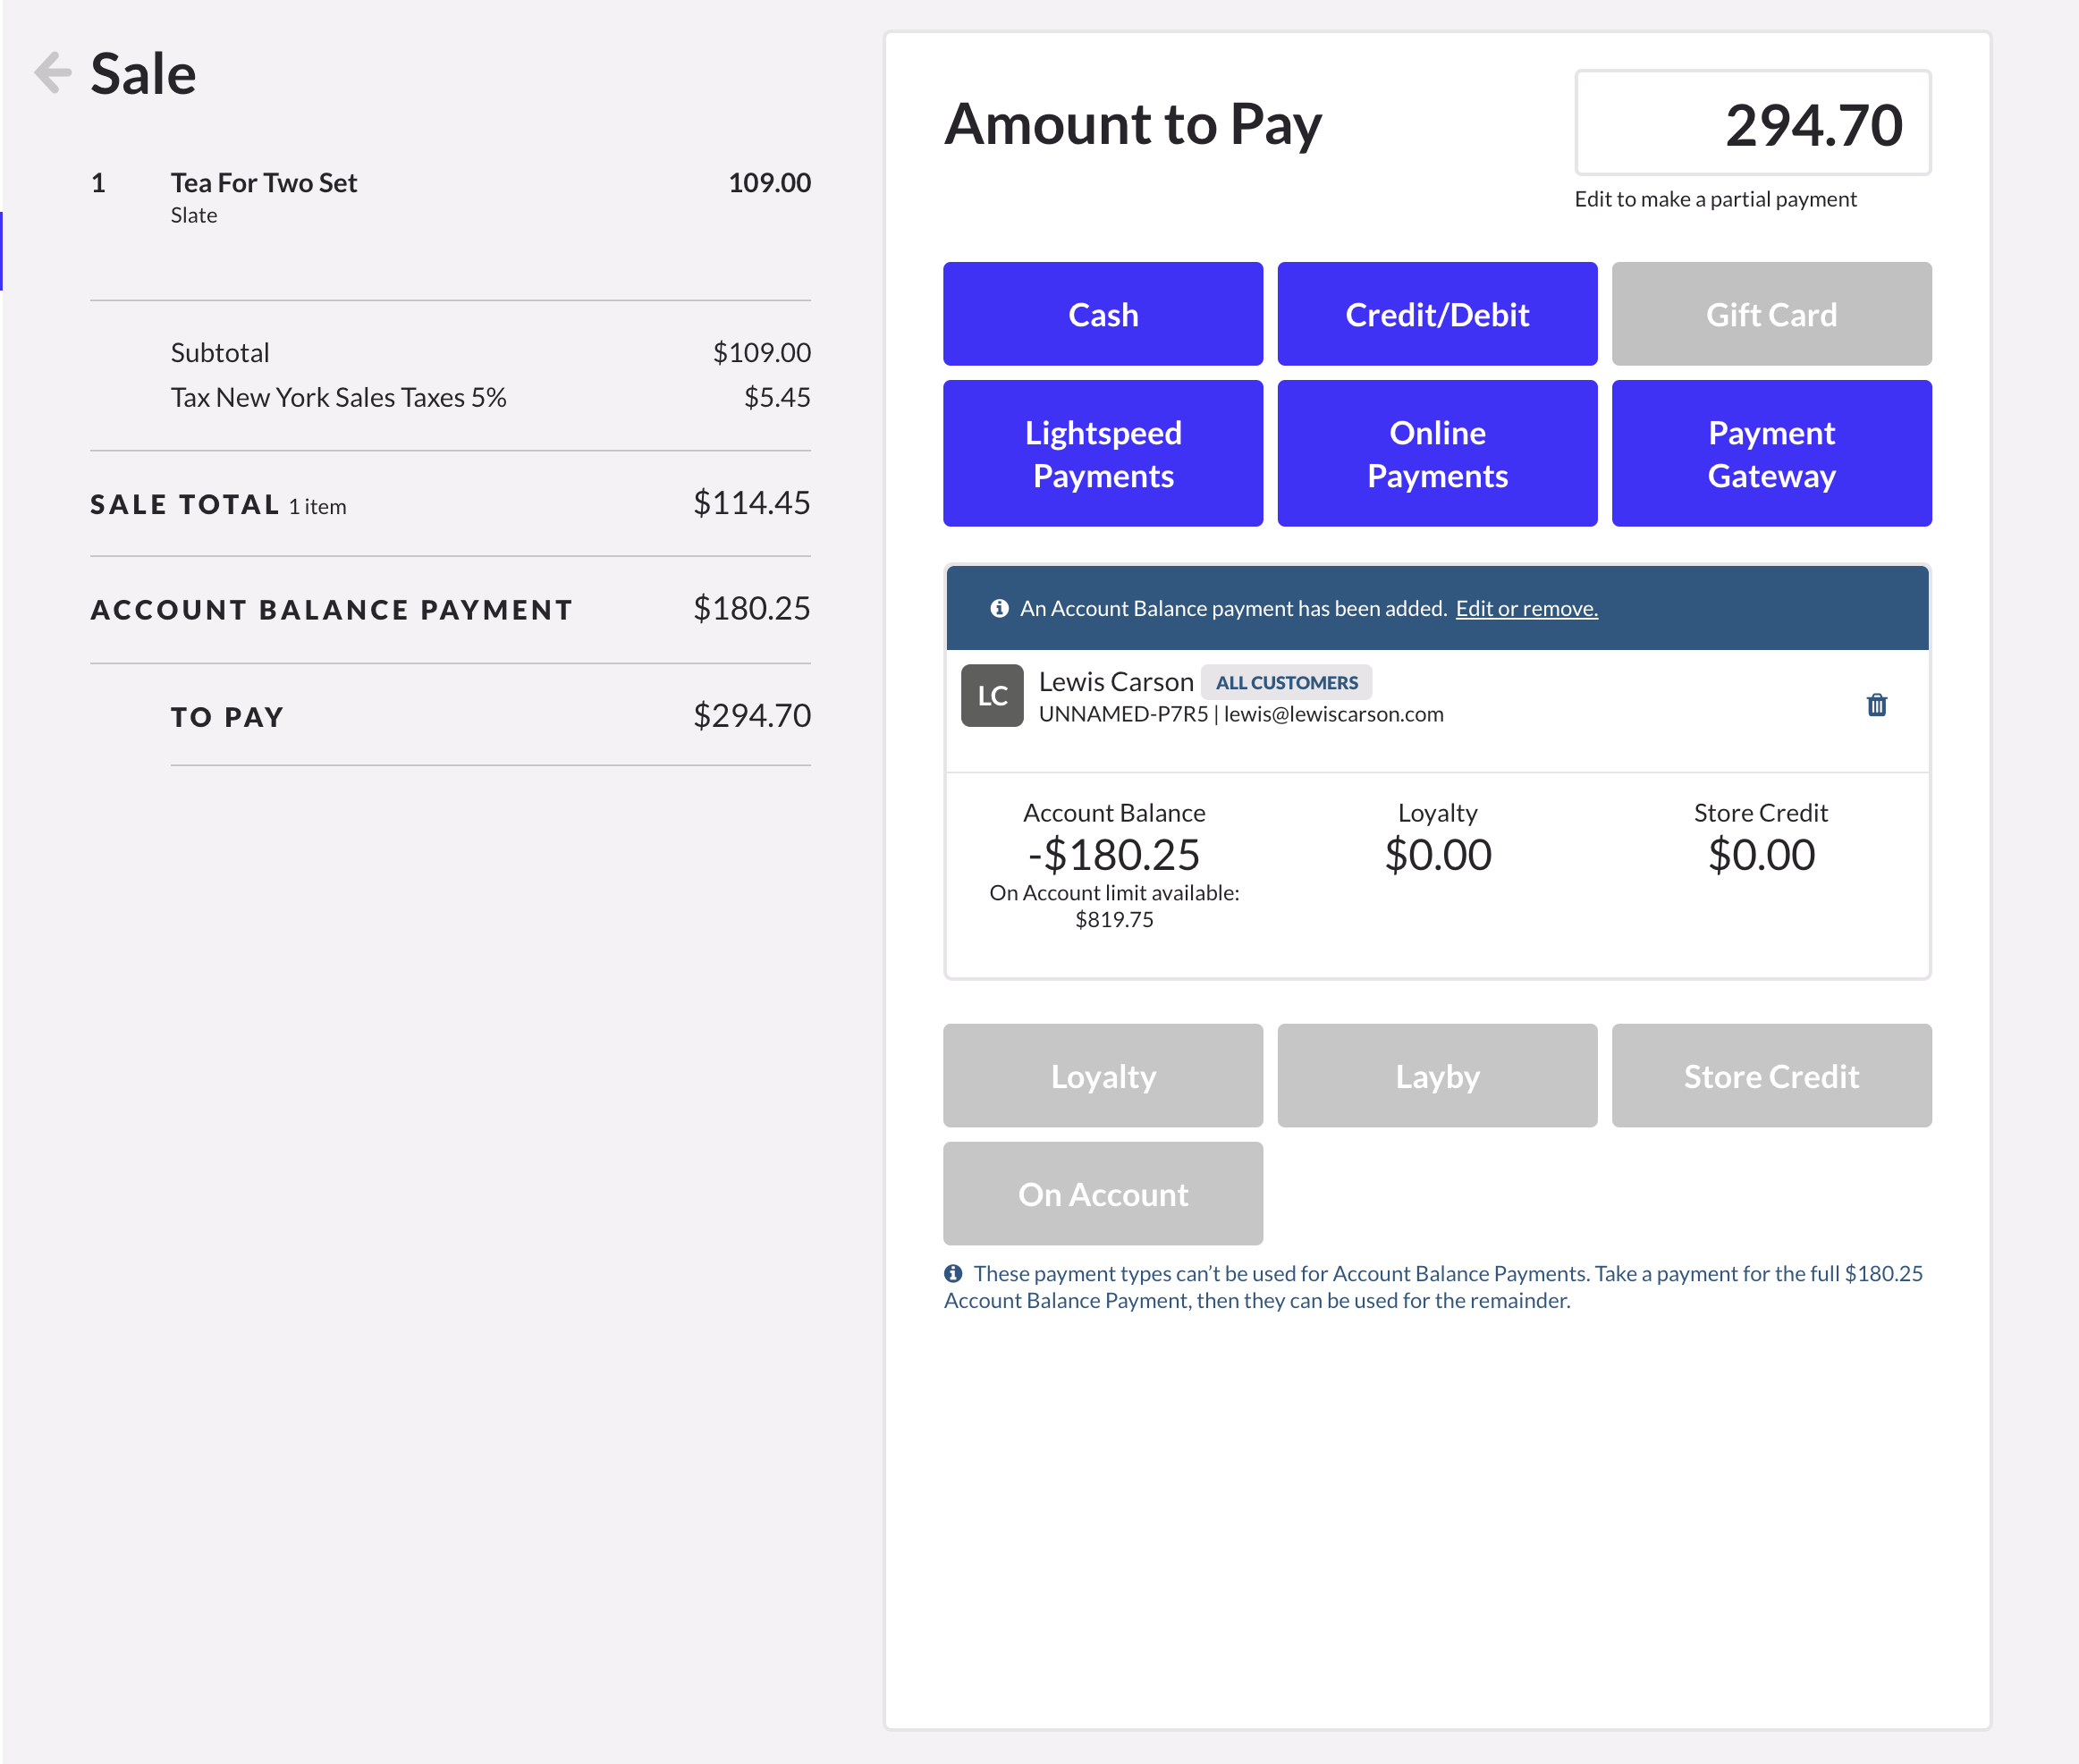Select the Lightspeed Payments option

pyautogui.click(x=1103, y=453)
